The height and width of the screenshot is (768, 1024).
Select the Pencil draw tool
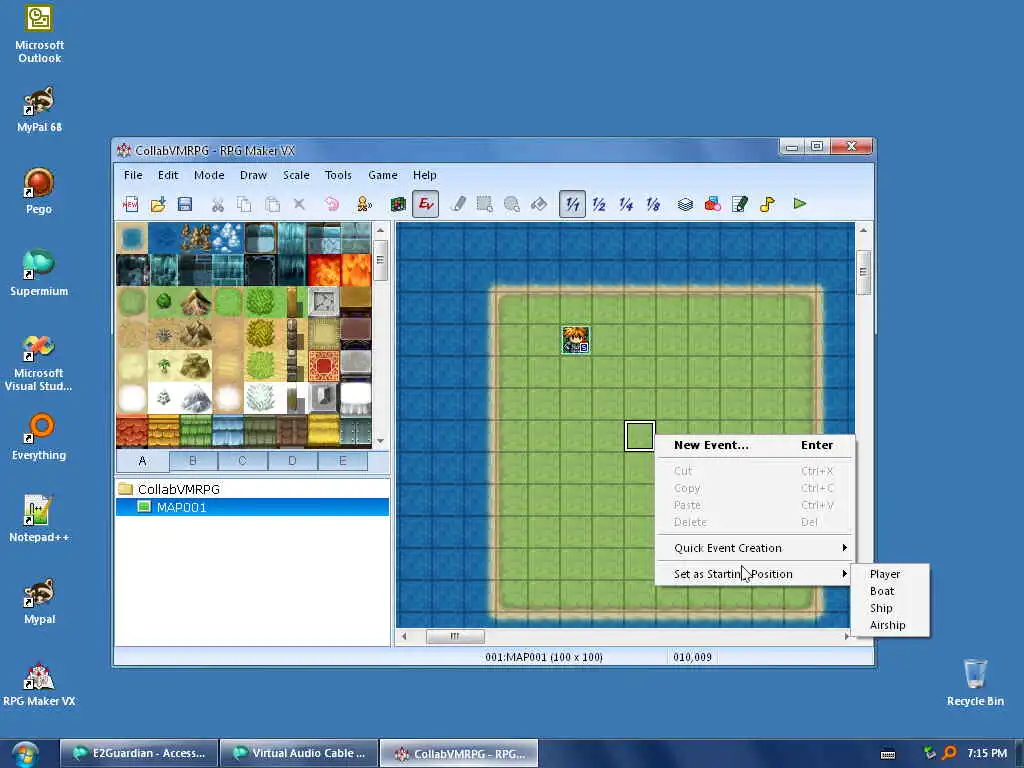pyautogui.click(x=458, y=204)
